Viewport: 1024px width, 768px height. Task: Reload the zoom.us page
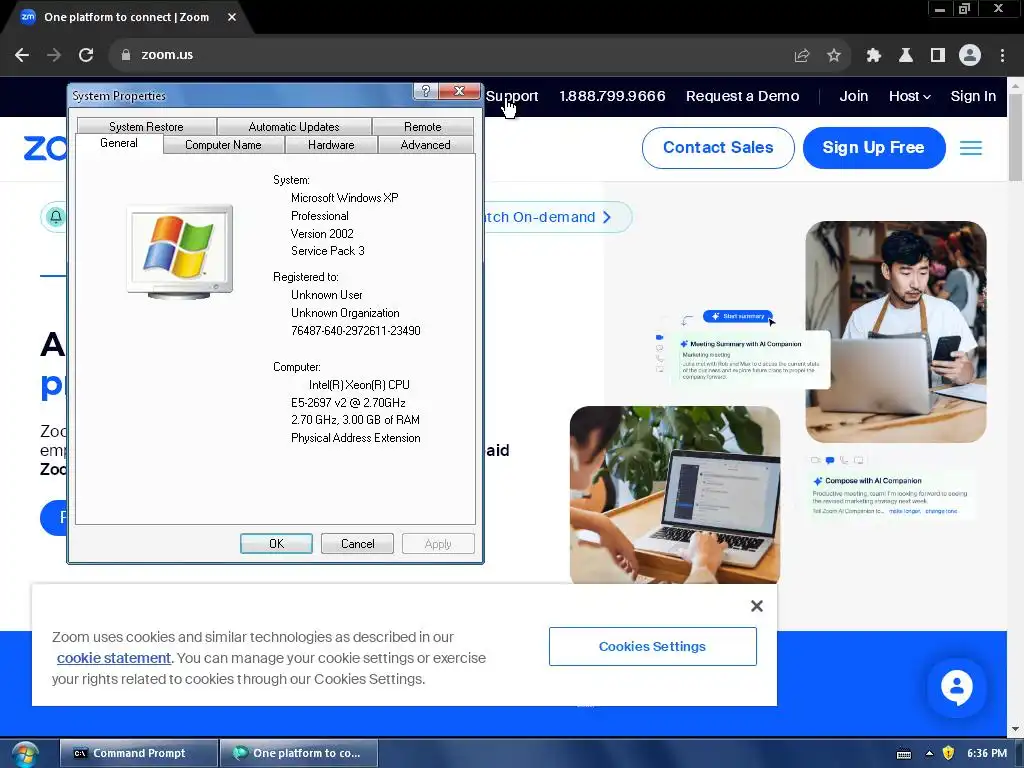pyautogui.click(x=86, y=55)
